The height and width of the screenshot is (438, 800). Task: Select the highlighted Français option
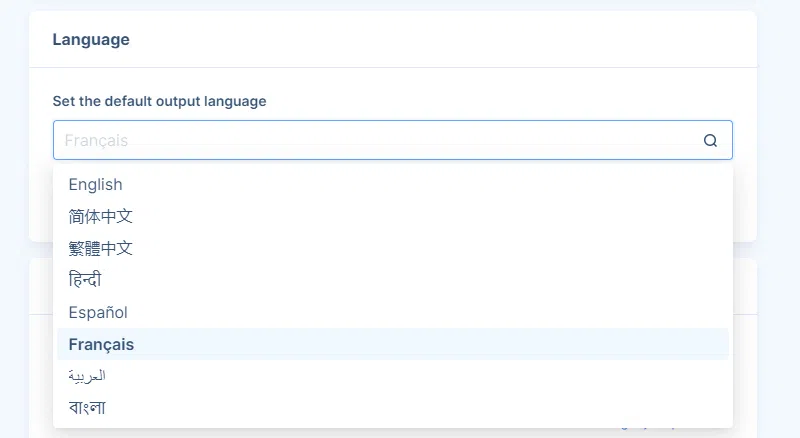101,344
